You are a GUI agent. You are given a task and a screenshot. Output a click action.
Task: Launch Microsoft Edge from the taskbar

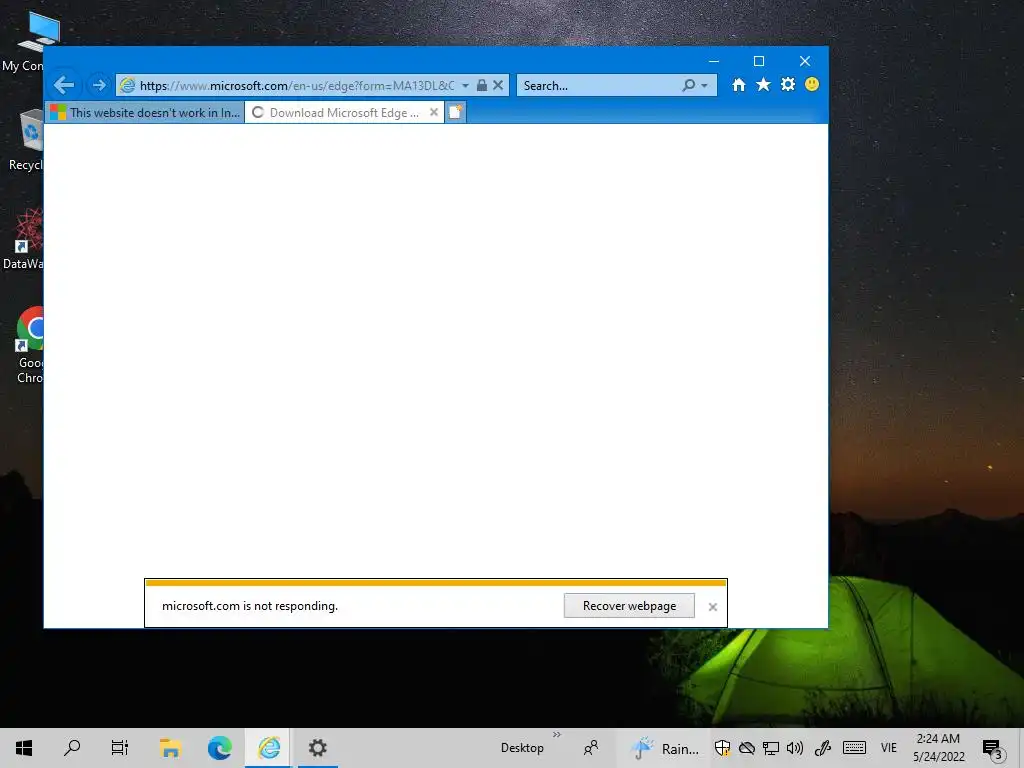219,748
